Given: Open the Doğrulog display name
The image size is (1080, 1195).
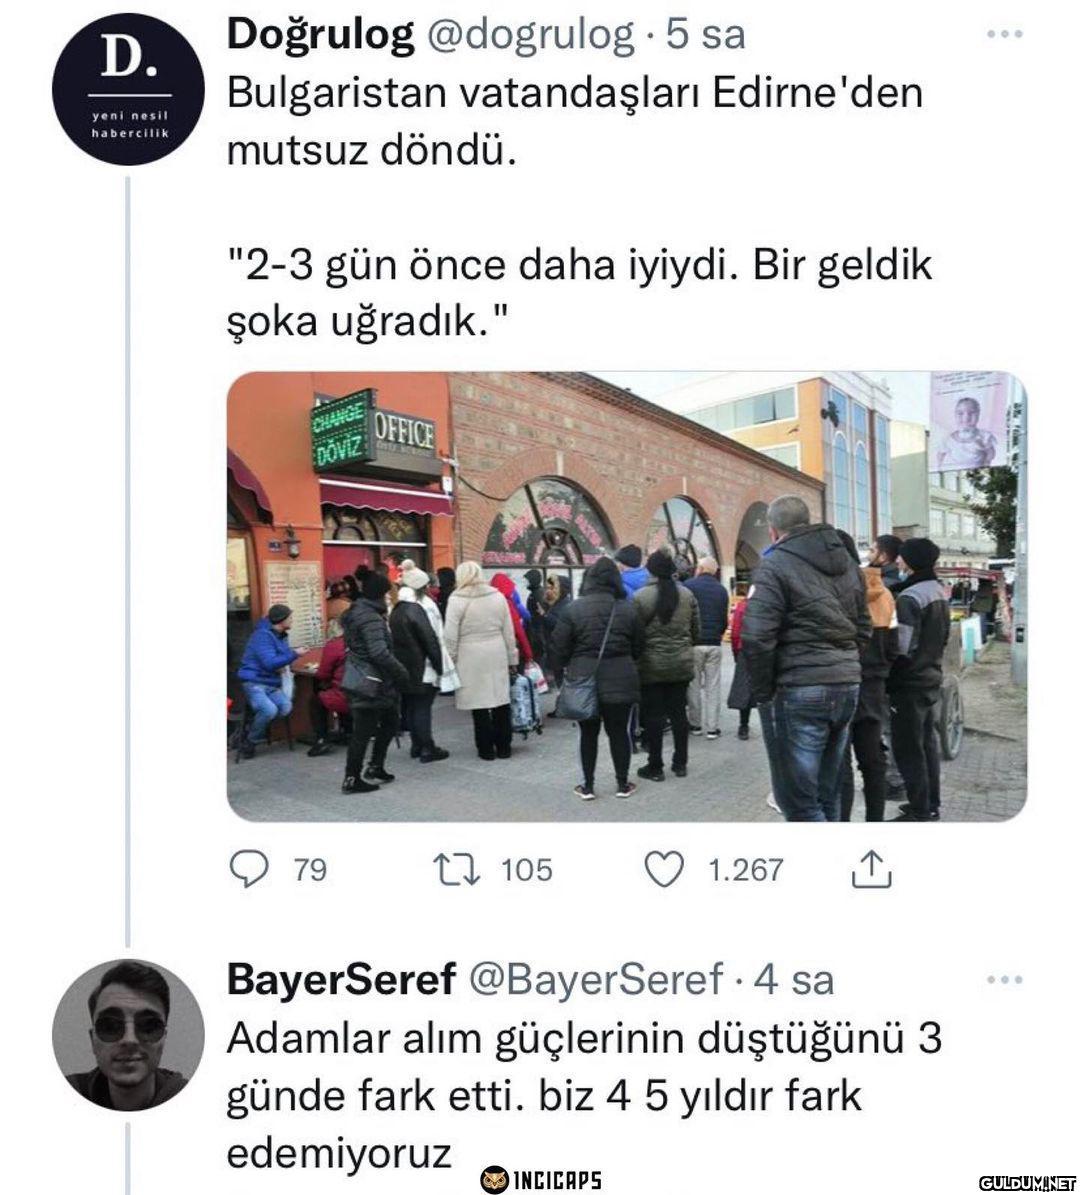Looking at the screenshot, I should pos(321,35).
